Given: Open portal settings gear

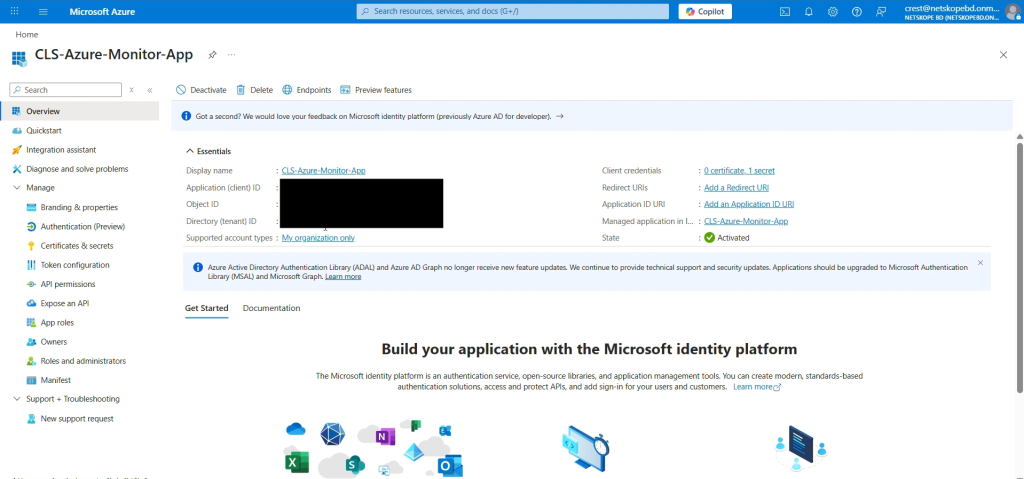Looking at the screenshot, I should click(x=833, y=12).
